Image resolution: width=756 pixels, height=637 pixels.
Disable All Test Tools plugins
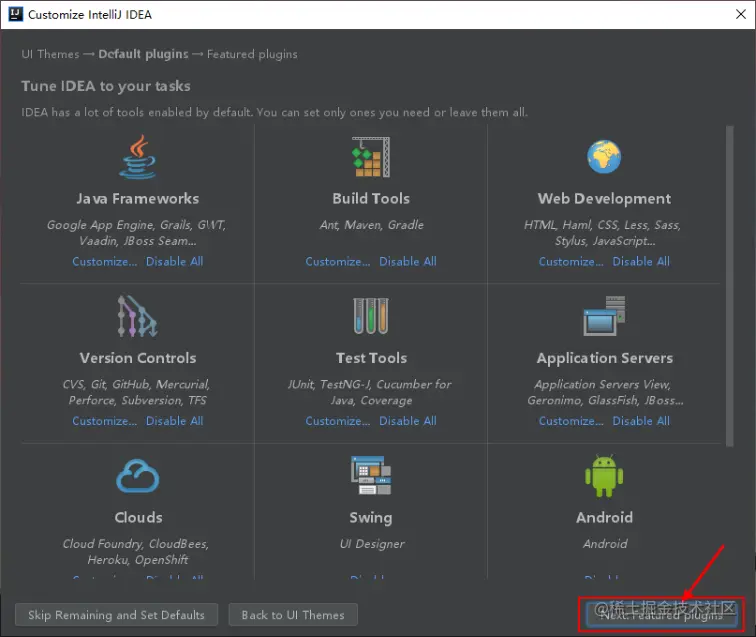coord(408,421)
